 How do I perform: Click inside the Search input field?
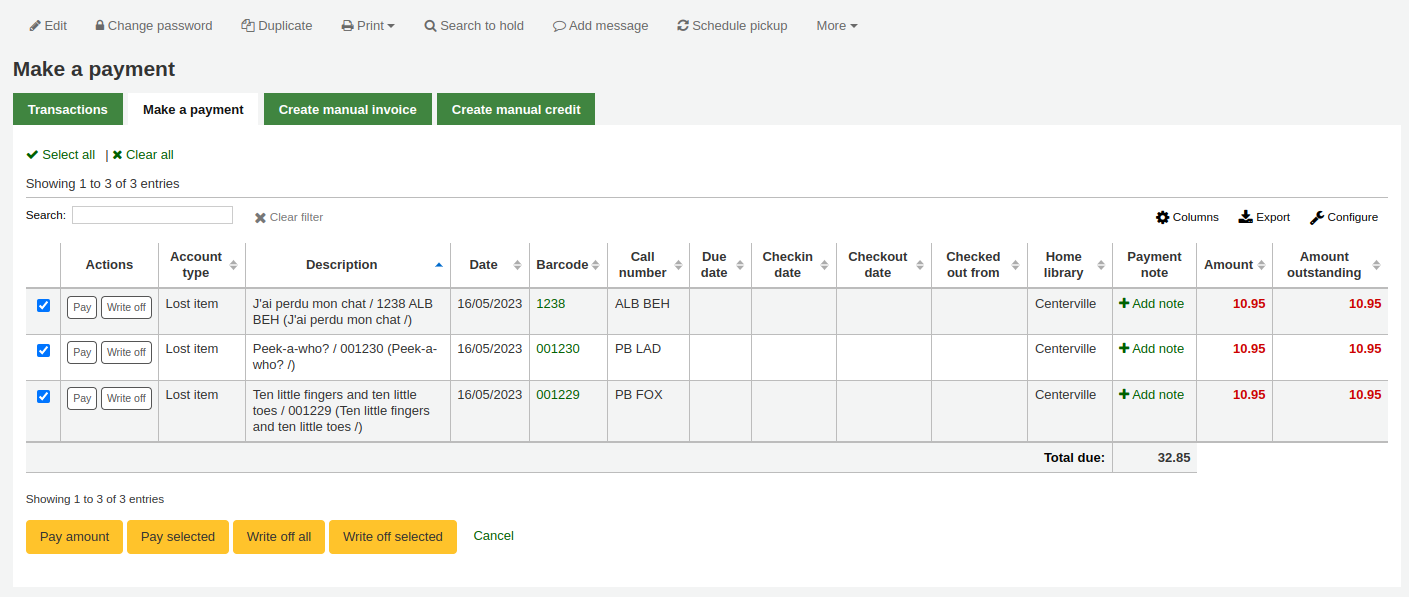tap(151, 215)
